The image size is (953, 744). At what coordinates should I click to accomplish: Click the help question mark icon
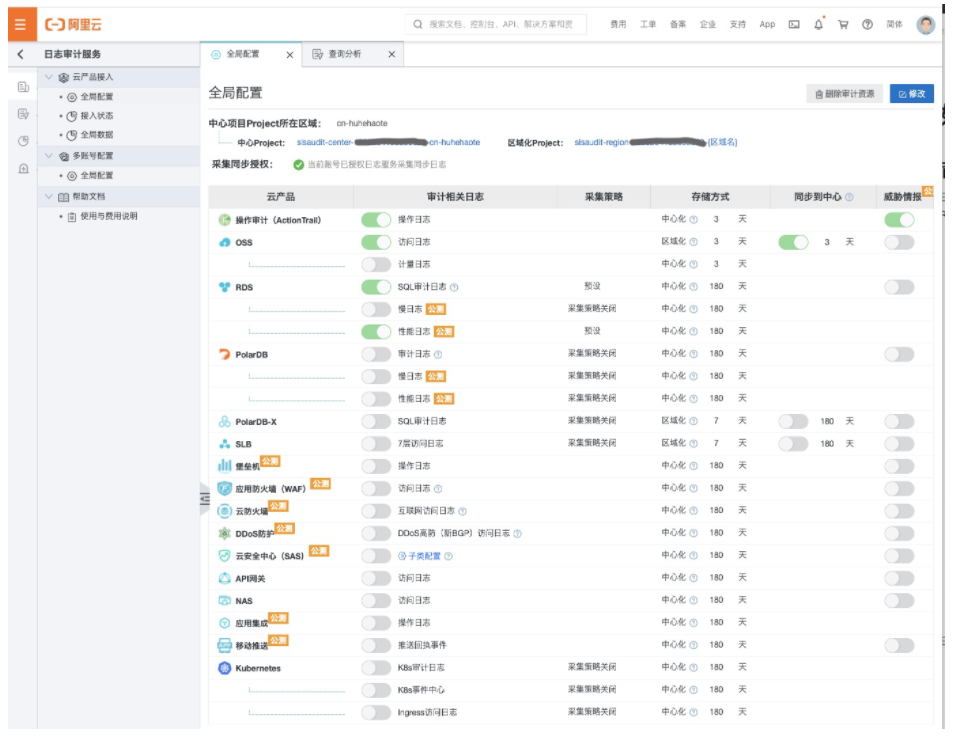[x=867, y=24]
